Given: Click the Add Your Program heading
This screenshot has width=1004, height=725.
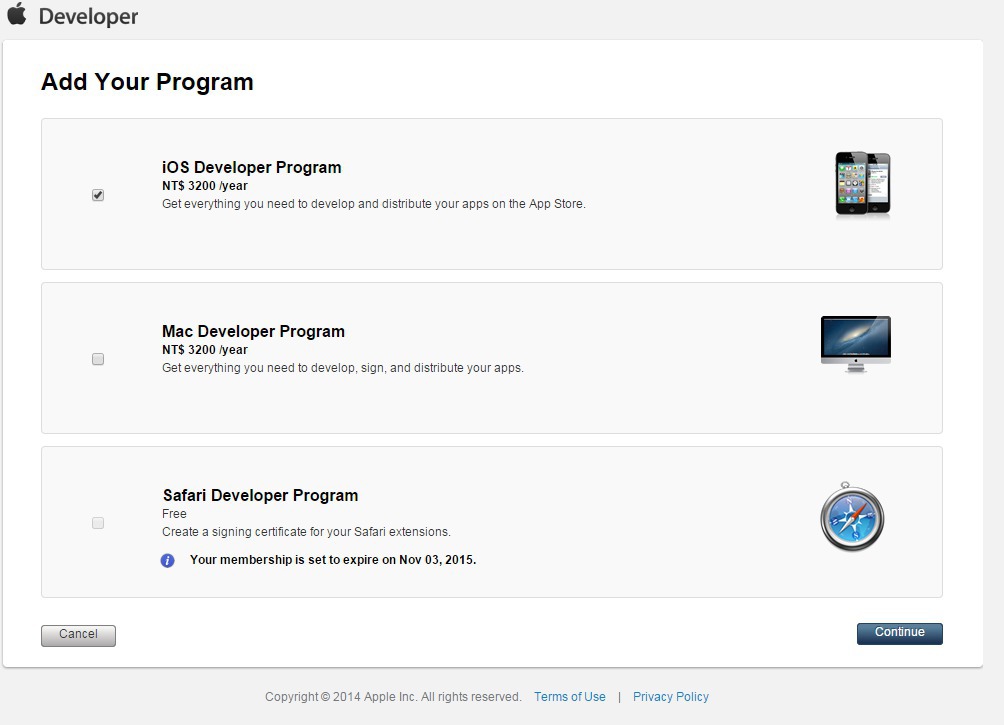Looking at the screenshot, I should coord(147,82).
